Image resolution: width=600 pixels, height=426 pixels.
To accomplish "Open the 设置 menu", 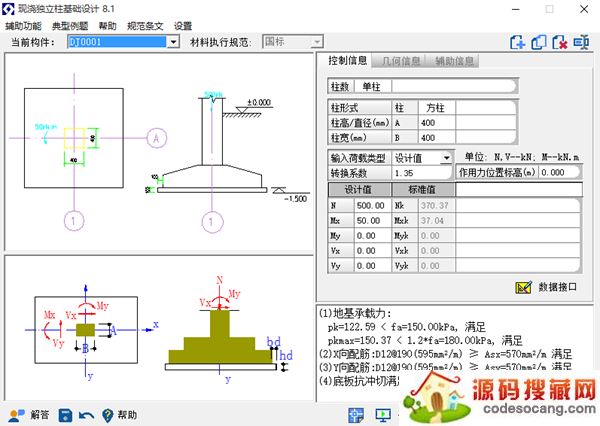I will click(183, 26).
